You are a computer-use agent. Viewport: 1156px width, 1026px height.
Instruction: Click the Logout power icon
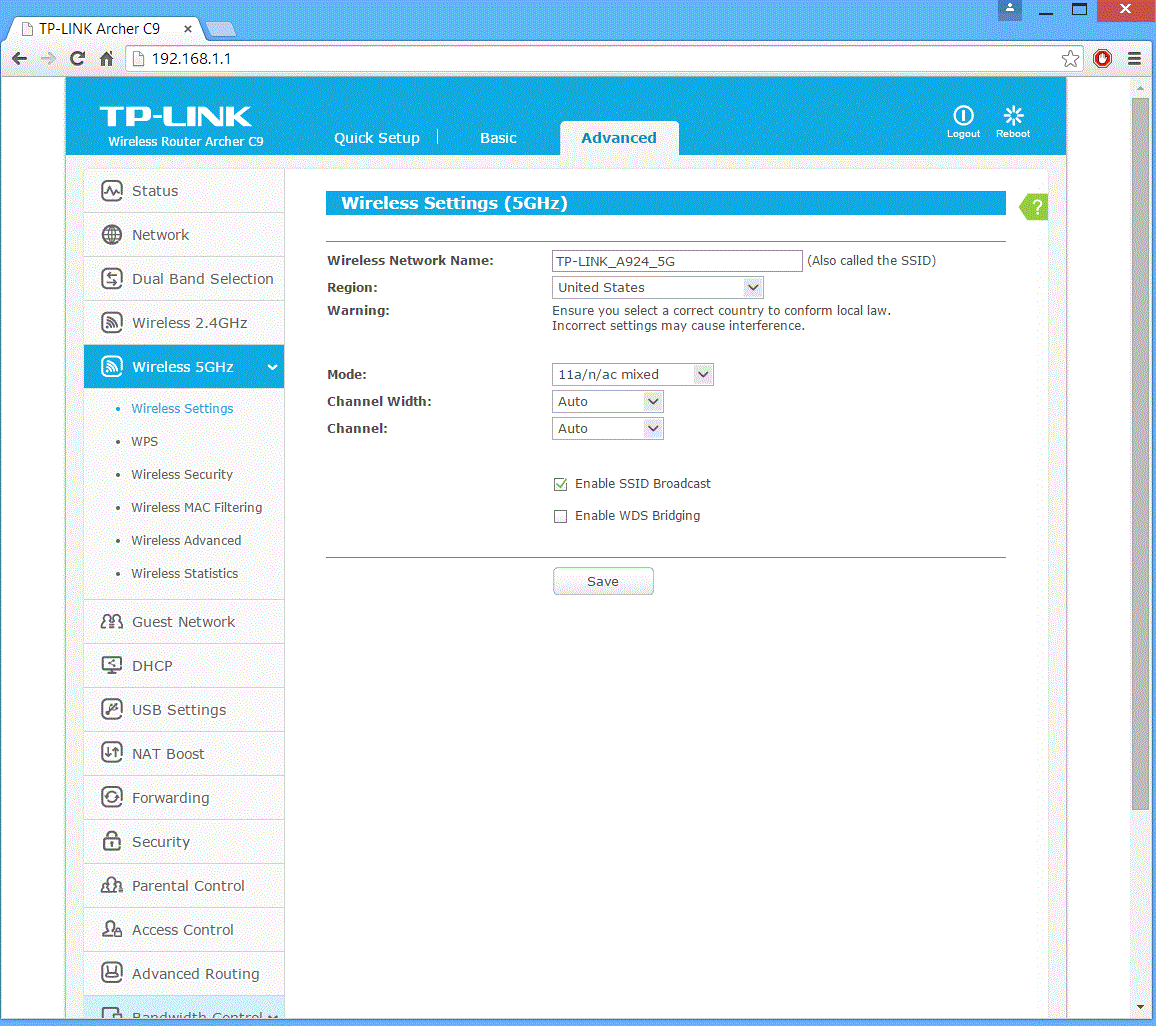963,116
